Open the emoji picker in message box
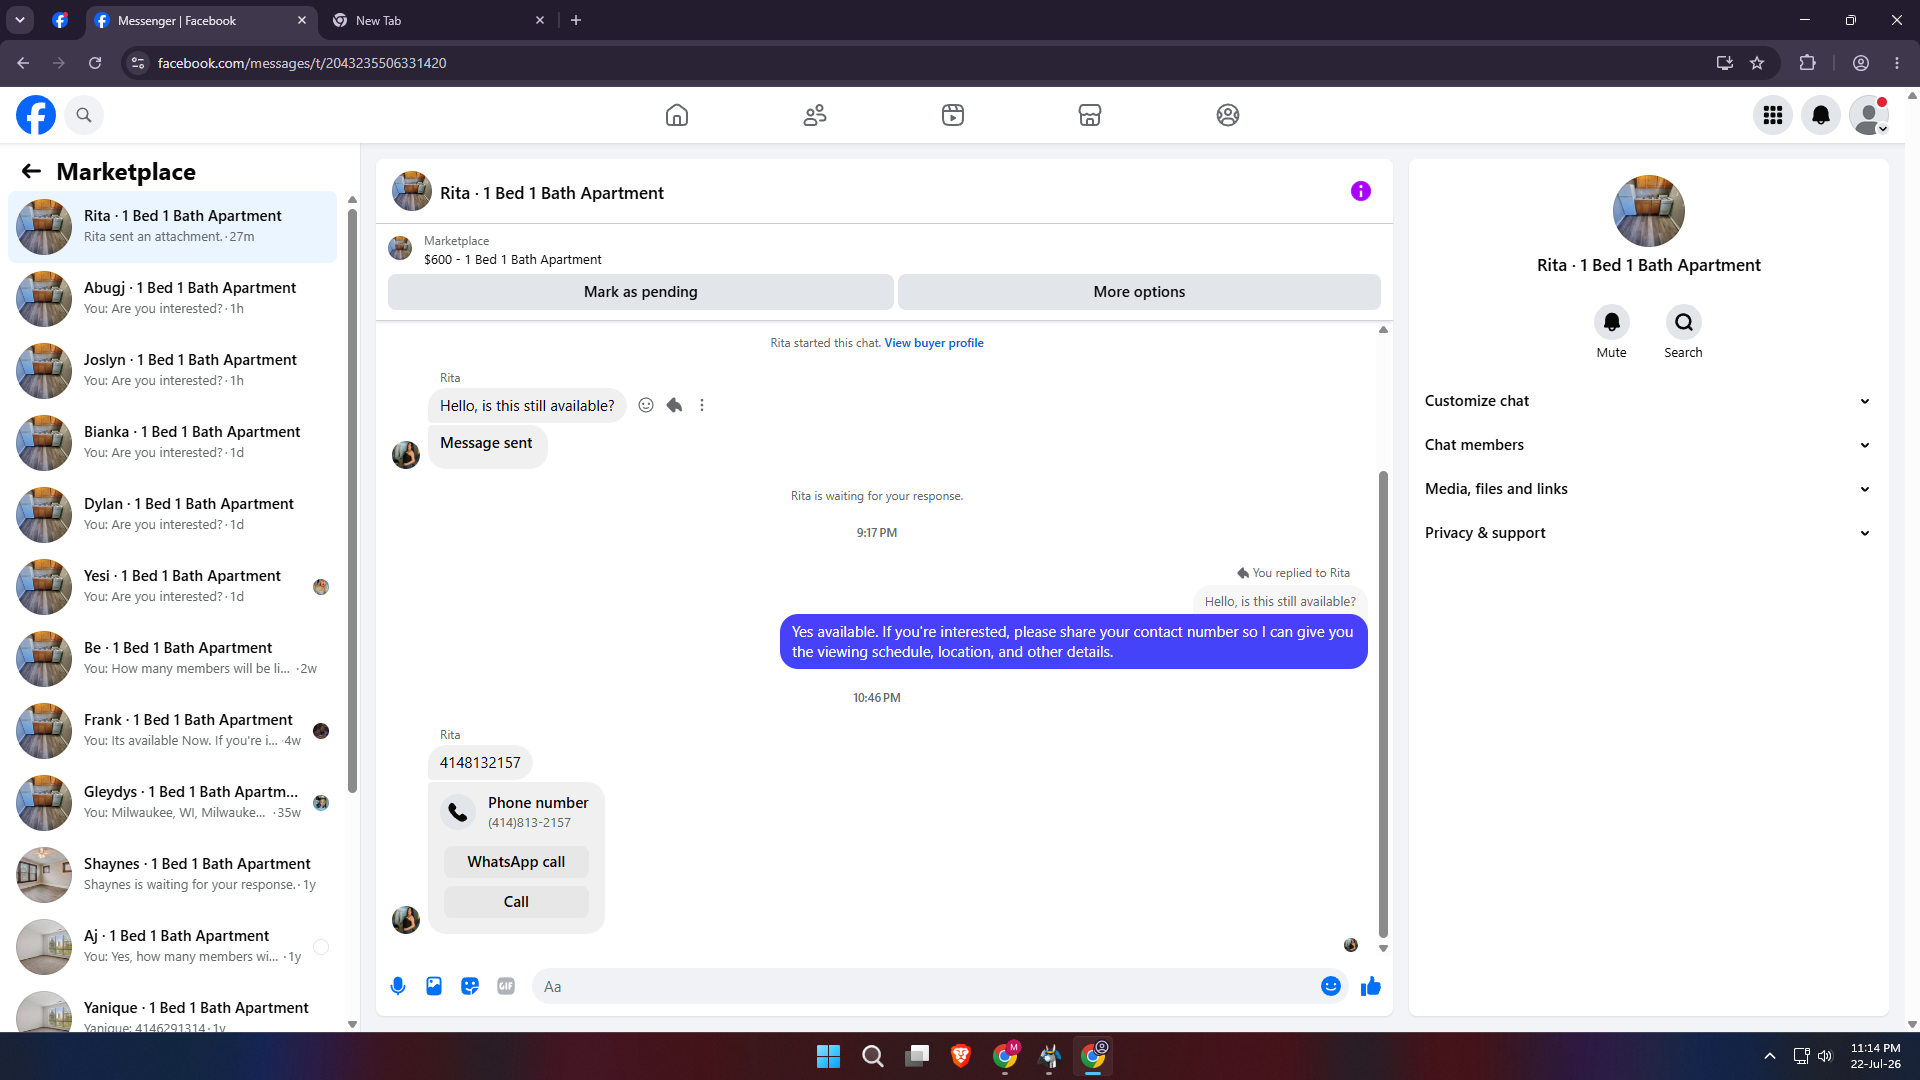The height and width of the screenshot is (1080, 1920). pos(1331,986)
